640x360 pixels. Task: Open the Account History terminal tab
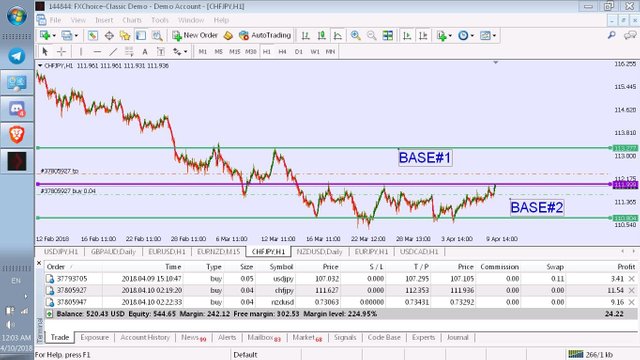pyautogui.click(x=145, y=337)
